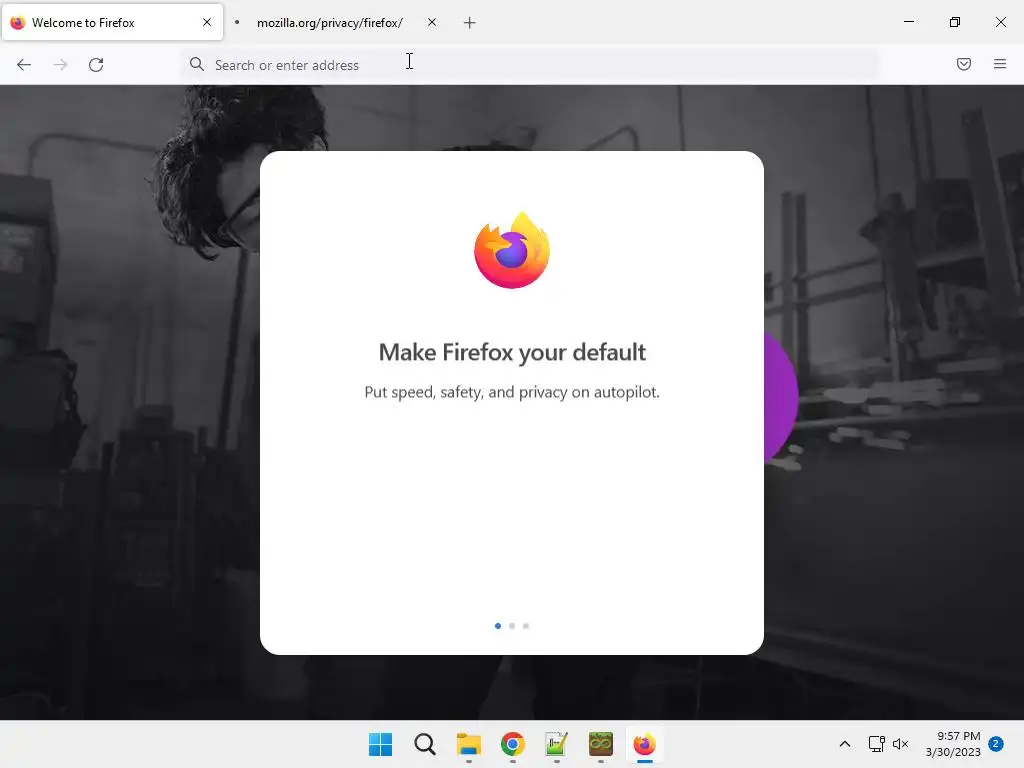Select the first onboarding step dot
The height and width of the screenshot is (768, 1024).
pos(498,626)
